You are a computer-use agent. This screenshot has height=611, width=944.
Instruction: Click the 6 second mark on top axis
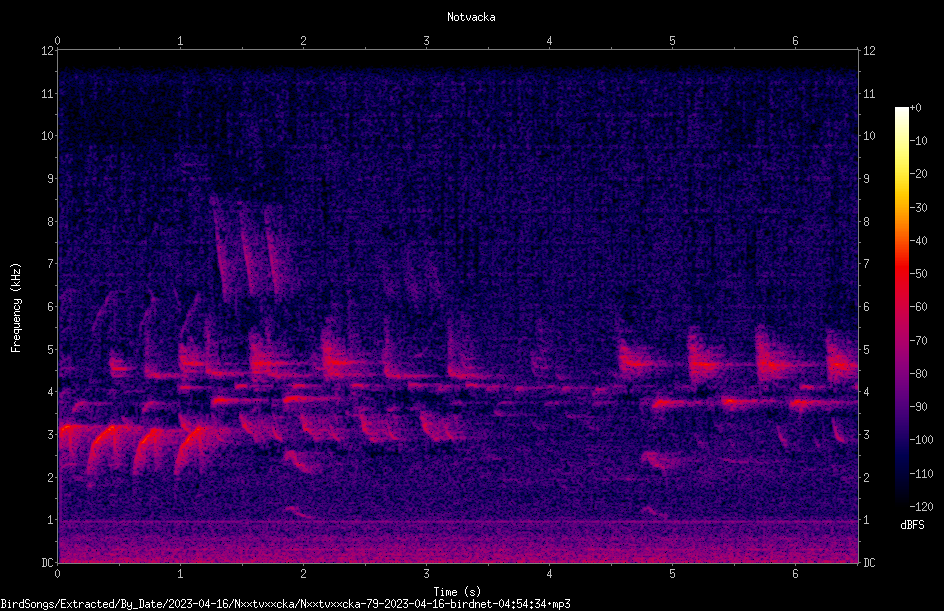click(795, 40)
